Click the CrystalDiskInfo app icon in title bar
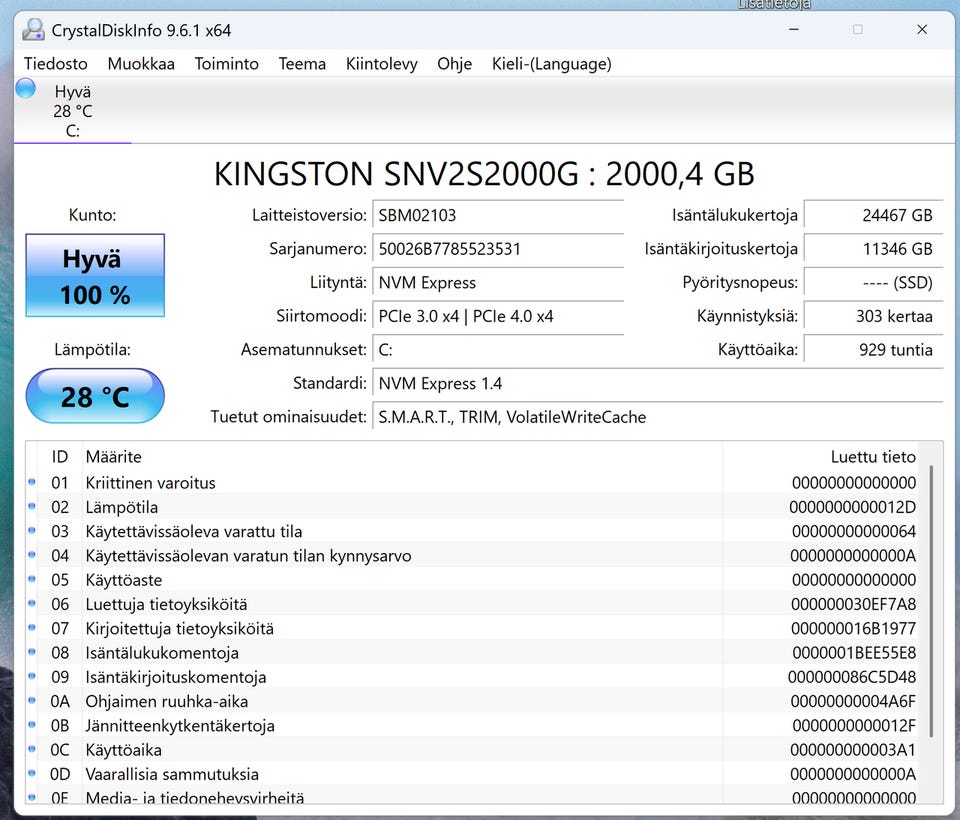Viewport: 960px width, 820px height. [x=34, y=29]
